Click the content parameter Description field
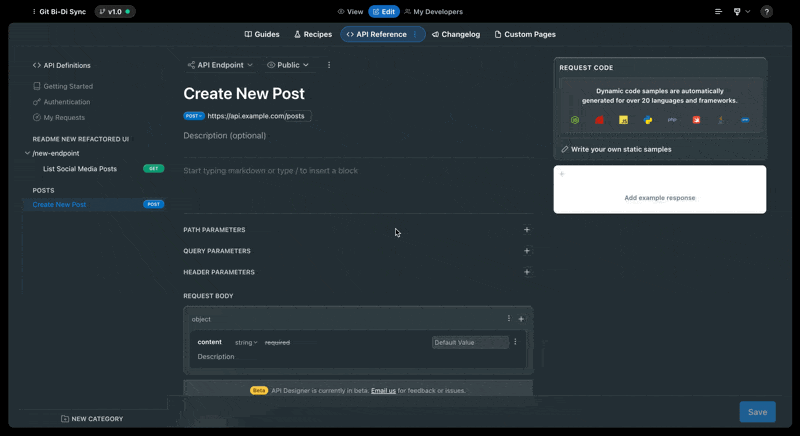This screenshot has width=800, height=436. (216, 356)
